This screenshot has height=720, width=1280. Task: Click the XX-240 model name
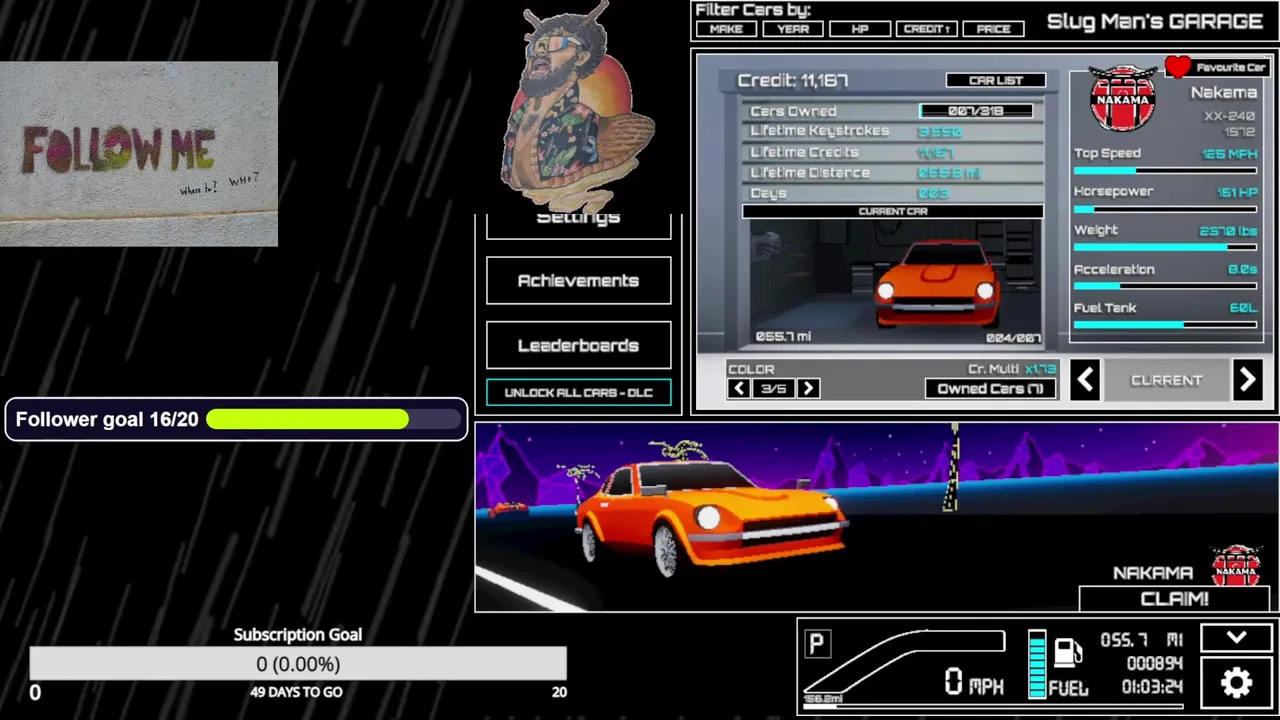(x=1230, y=116)
